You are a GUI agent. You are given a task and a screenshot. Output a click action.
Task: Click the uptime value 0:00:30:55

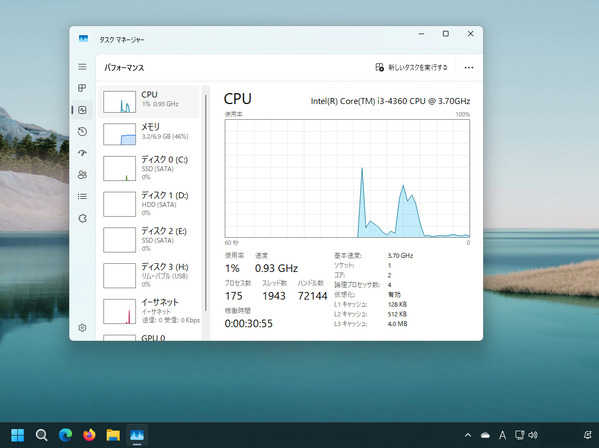click(x=249, y=323)
